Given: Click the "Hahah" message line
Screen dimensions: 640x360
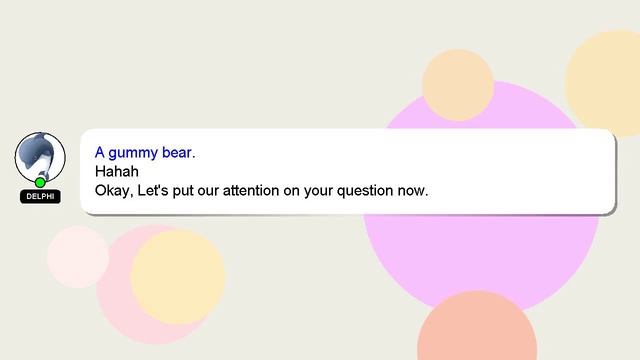Looking at the screenshot, I should click(x=117, y=171).
